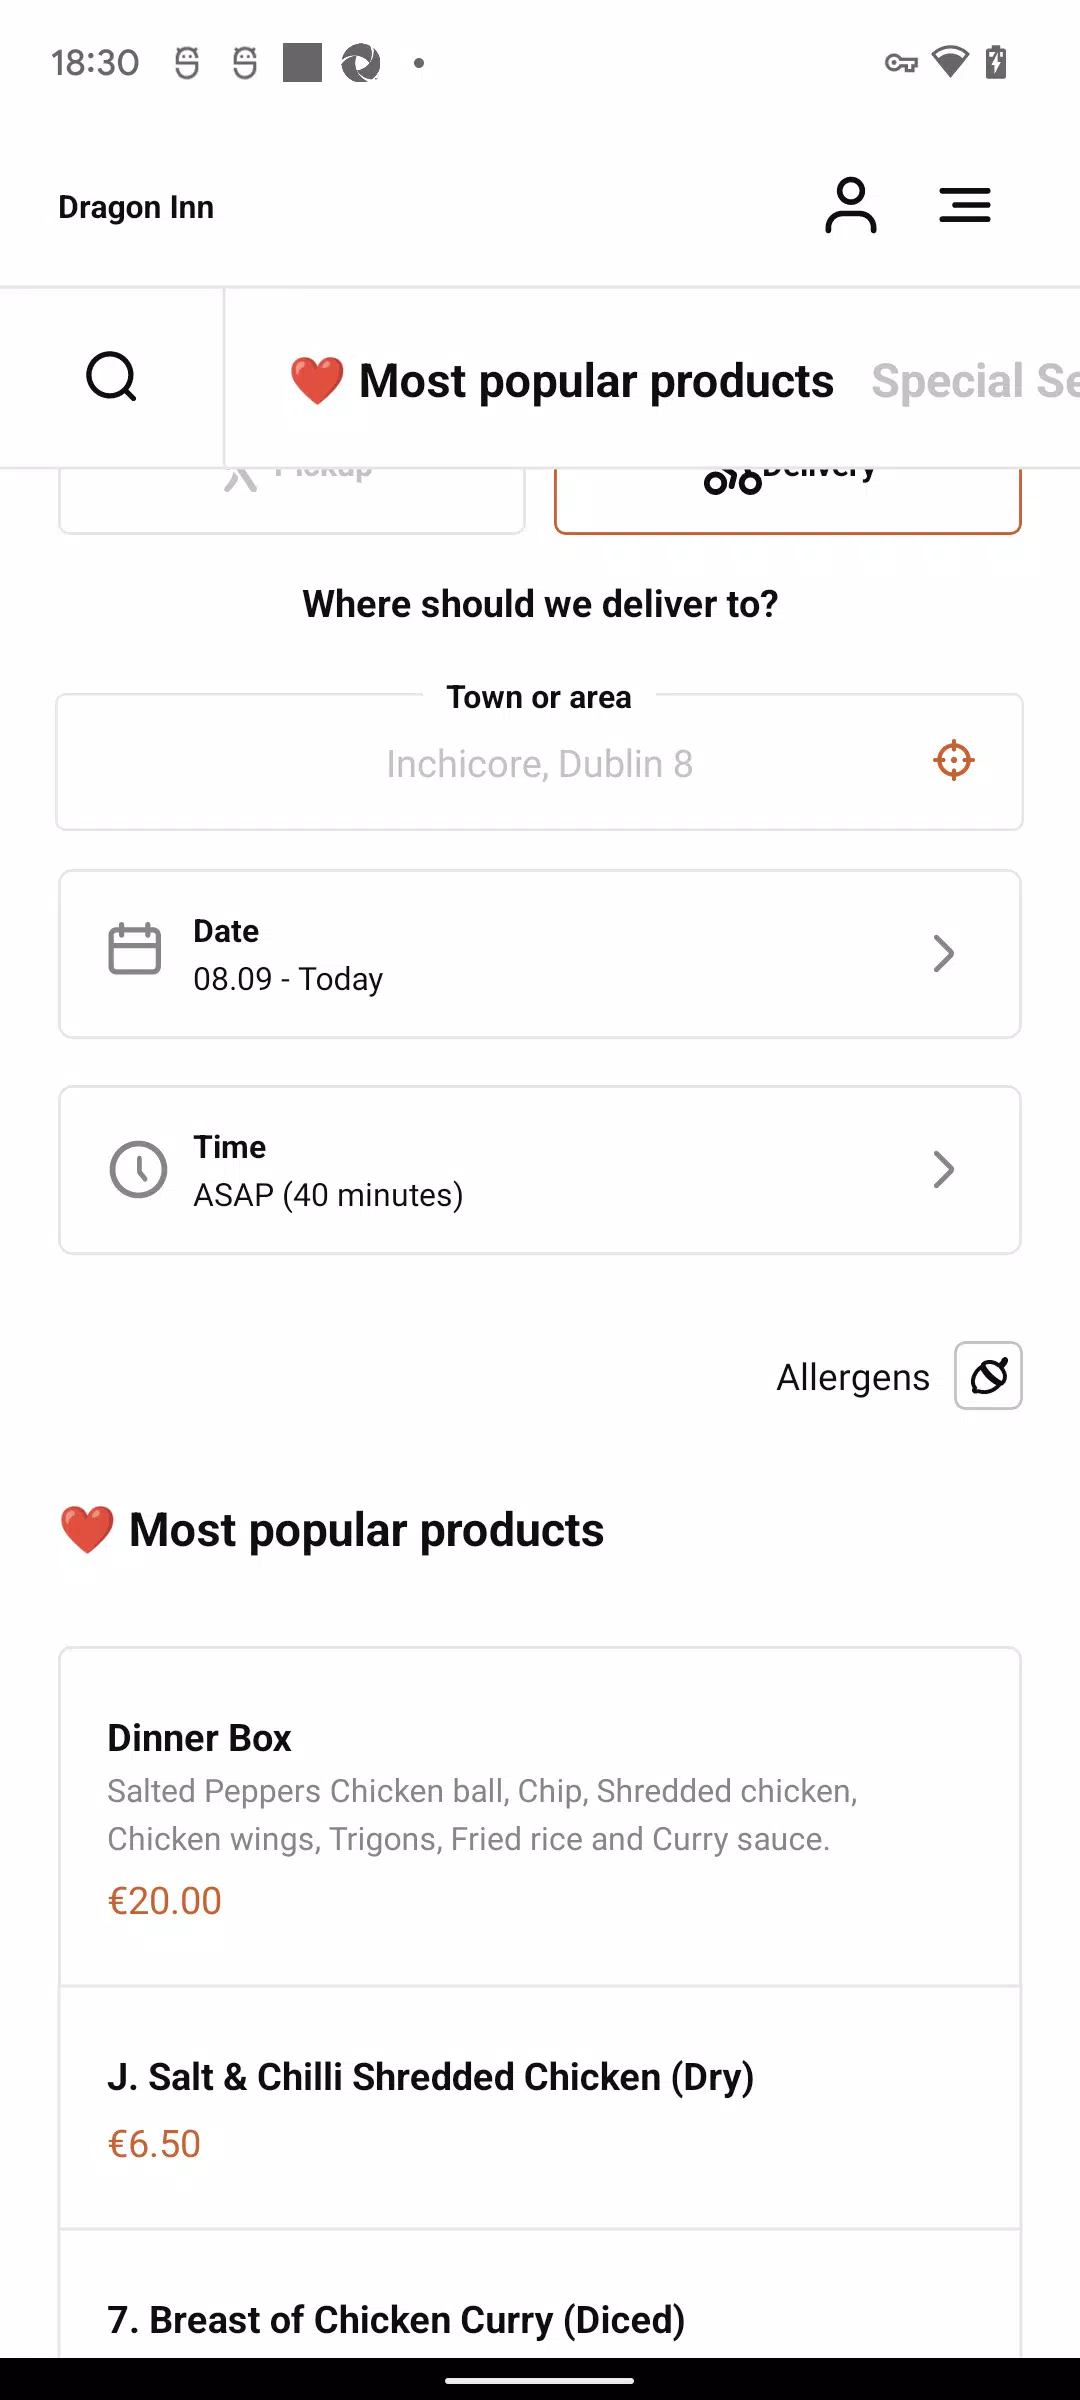Screen dimensions: 1080x2400
Task: Tap the clock icon in Time
Action: pos(138,1169)
